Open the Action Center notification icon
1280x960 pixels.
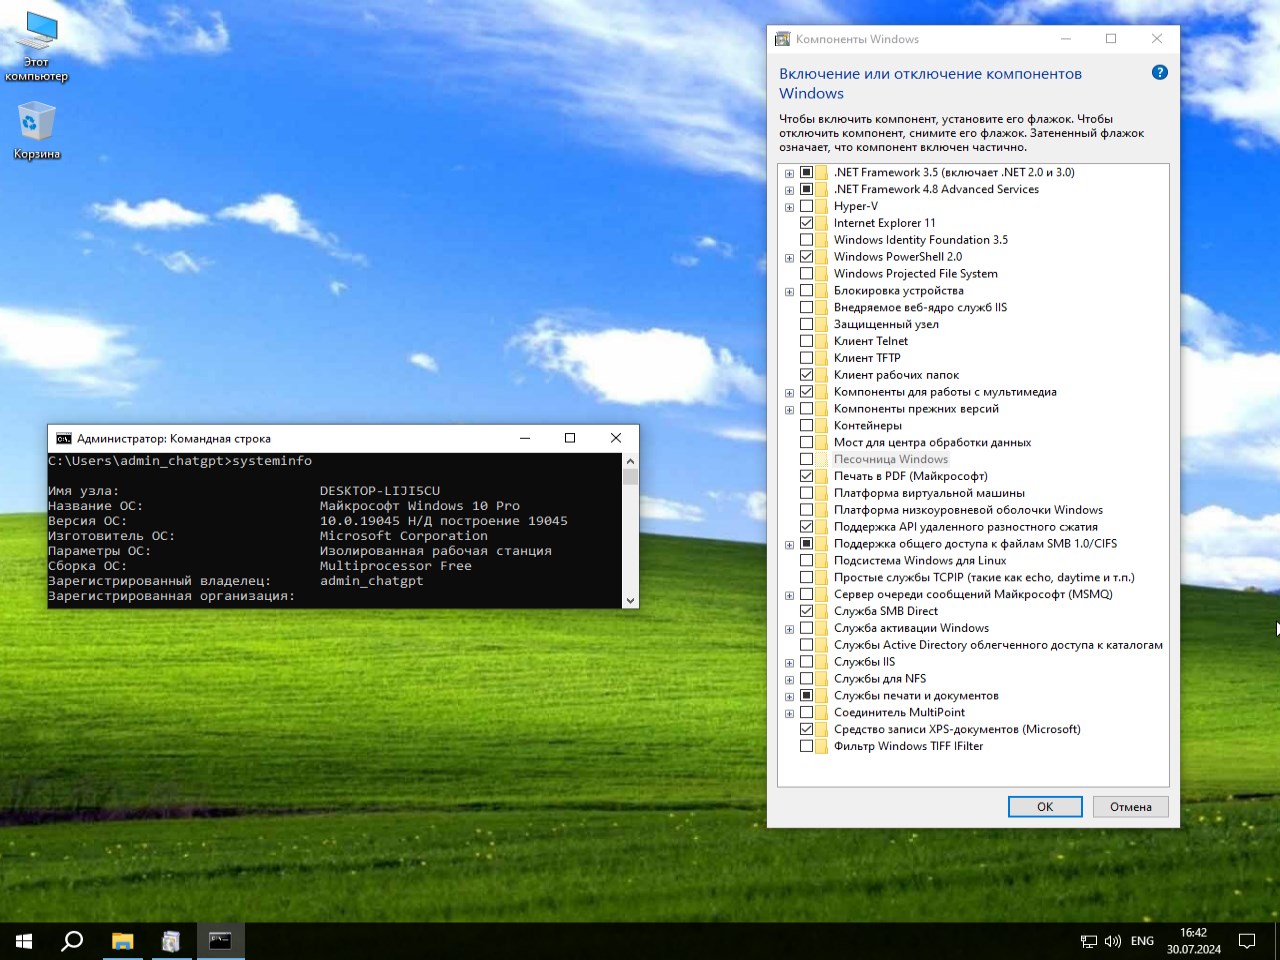[1246, 940]
